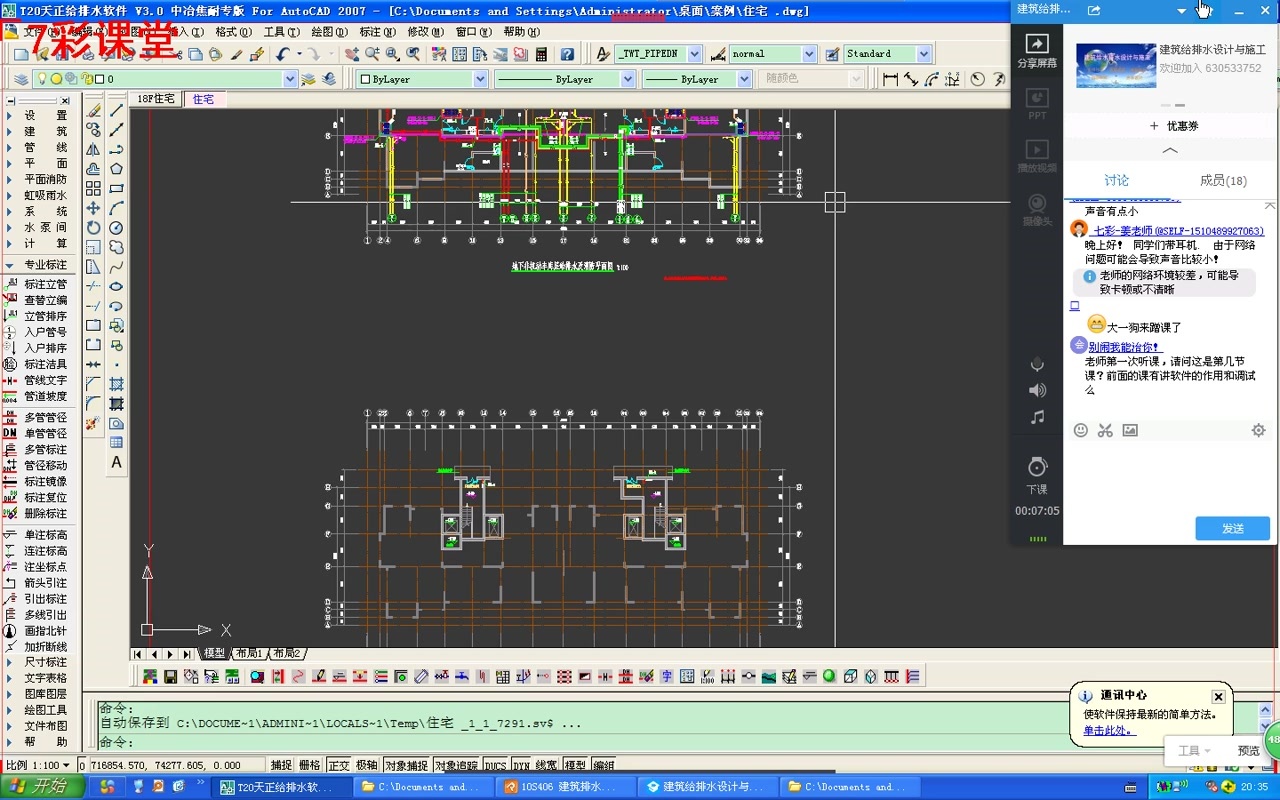The height and width of the screenshot is (800, 1280).
Task: Open the calculator icon in toolbar
Action: [x=542, y=54]
